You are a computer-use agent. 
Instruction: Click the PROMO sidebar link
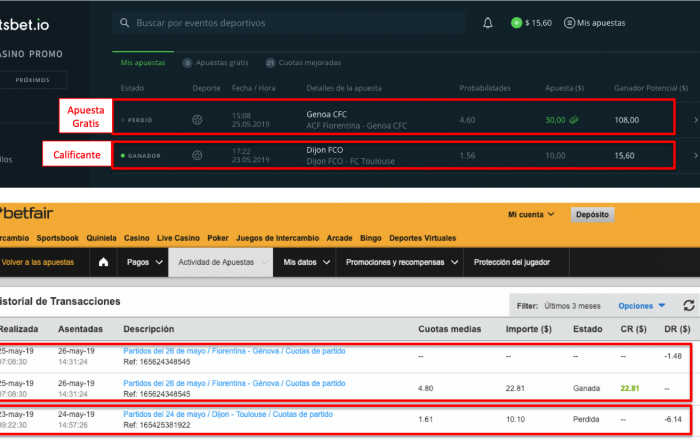46,54
